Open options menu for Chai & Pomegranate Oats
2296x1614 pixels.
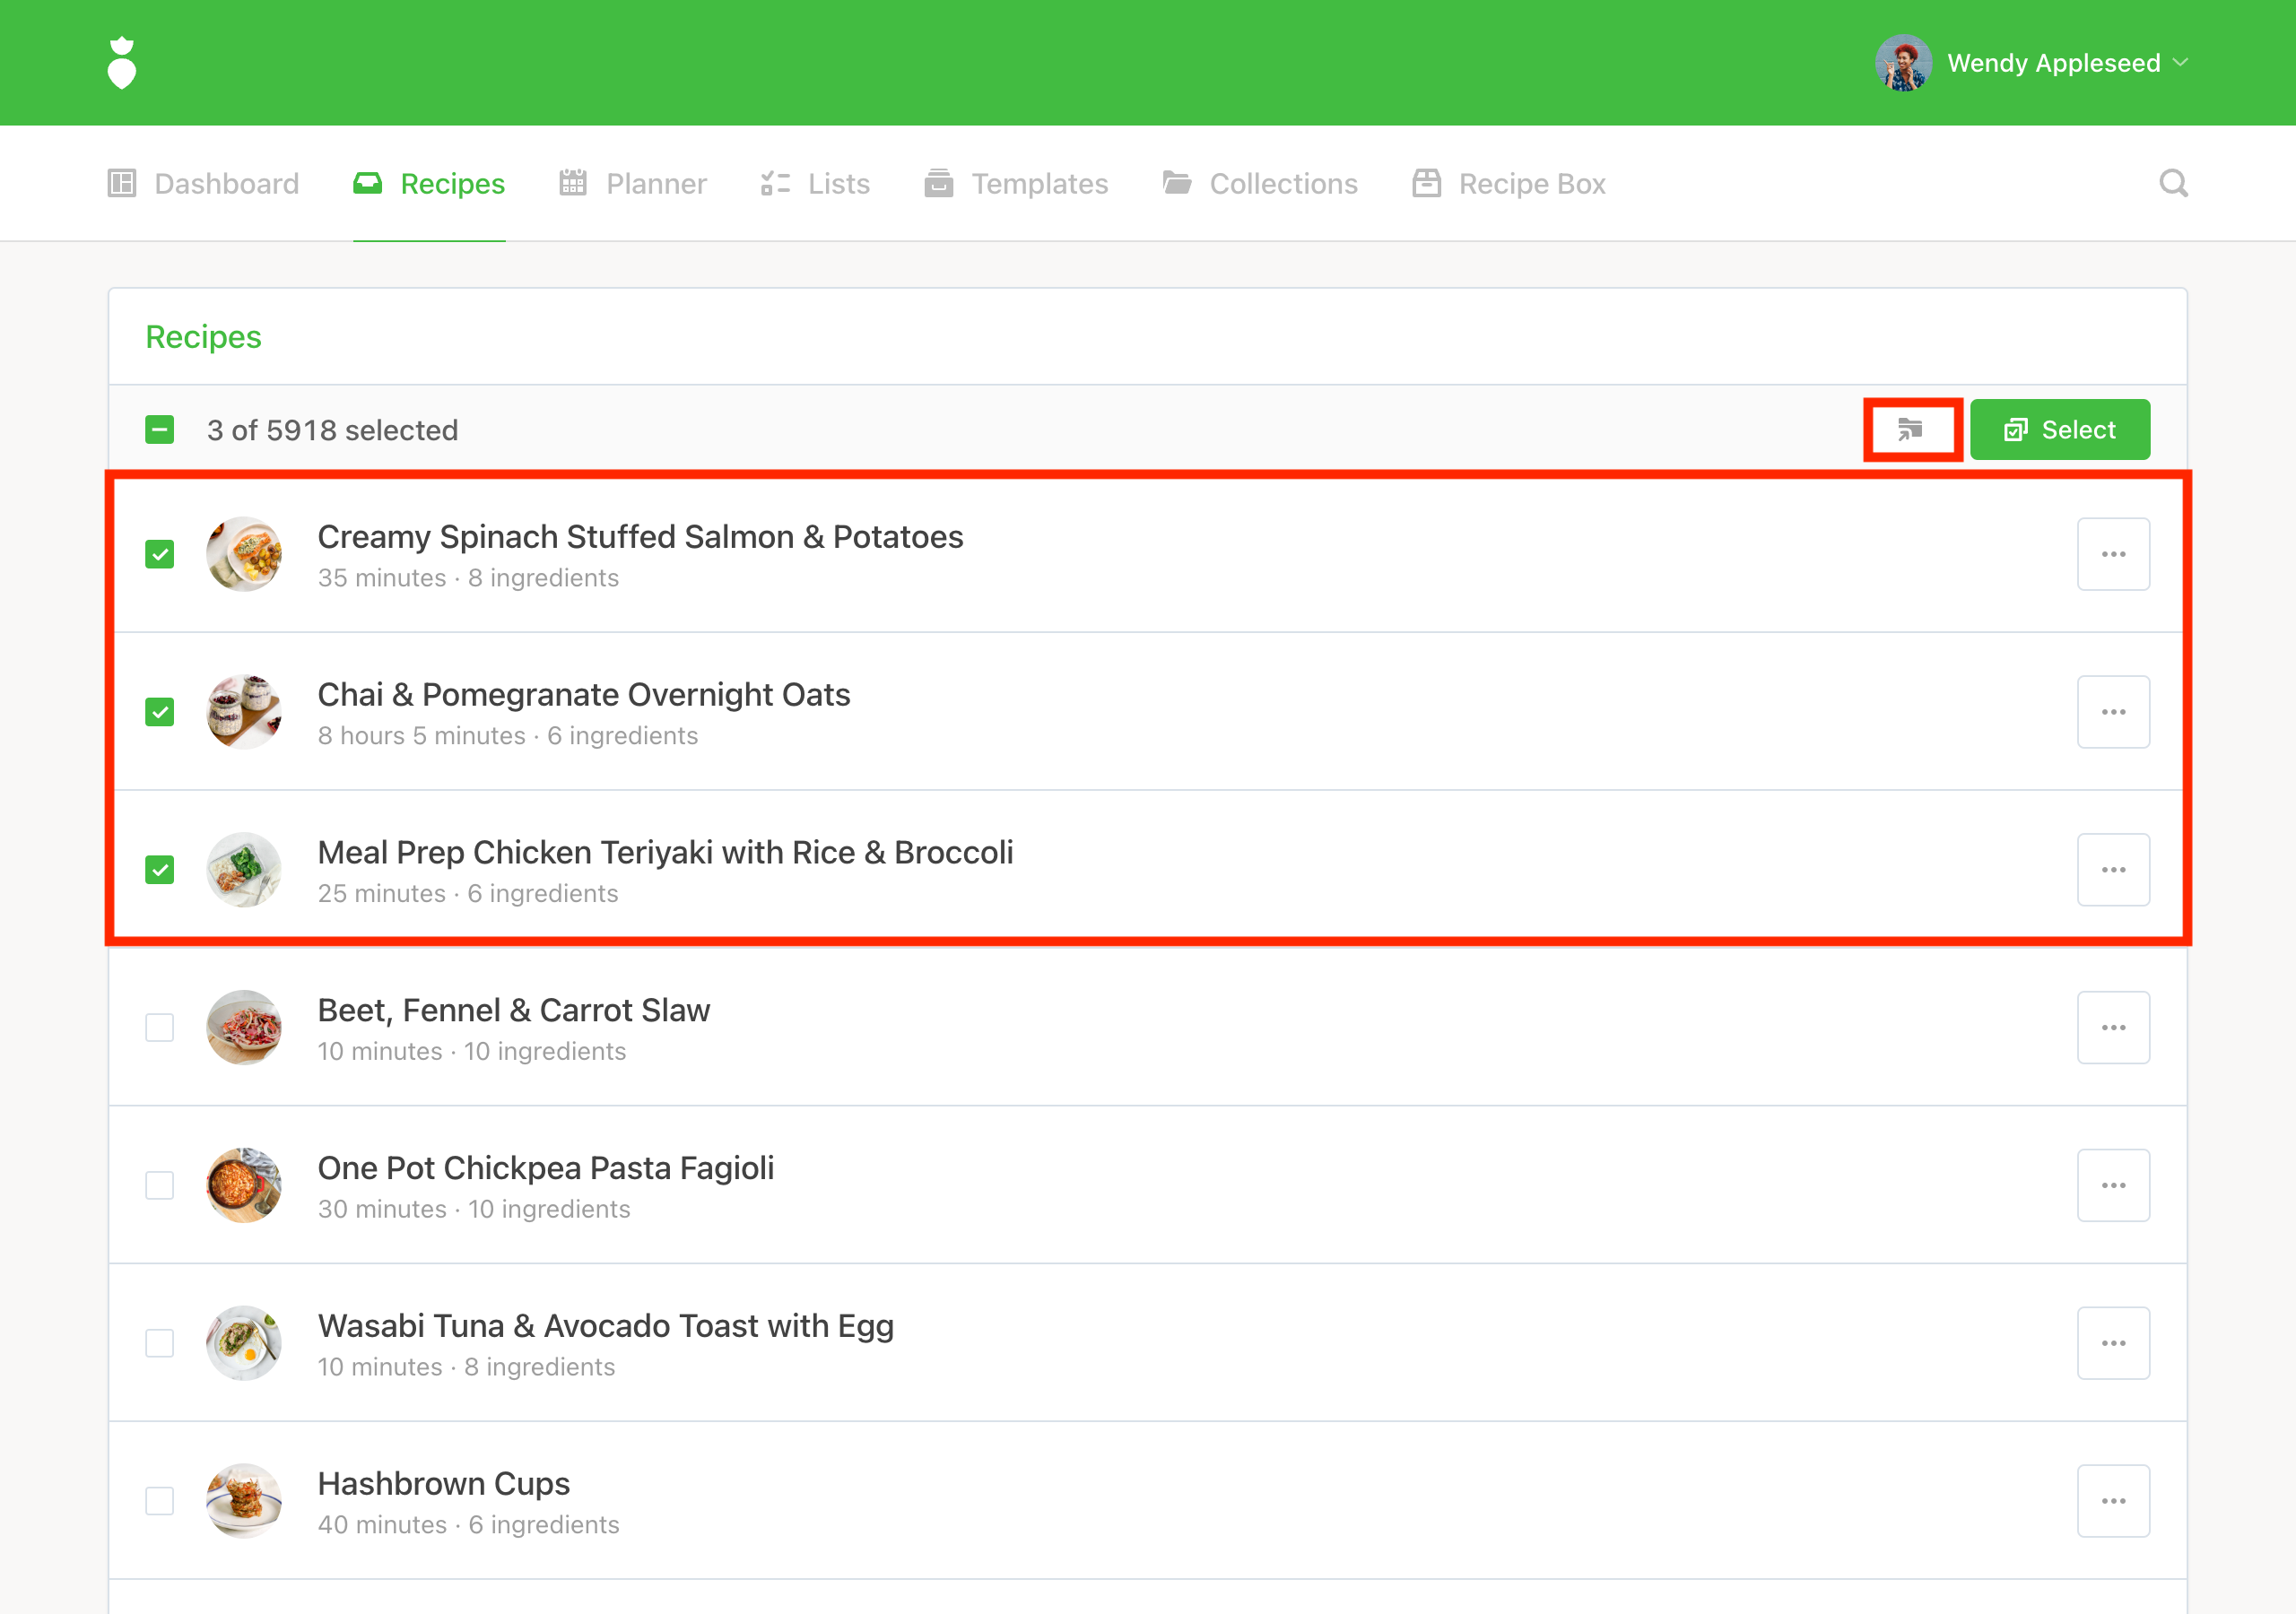click(x=2112, y=712)
